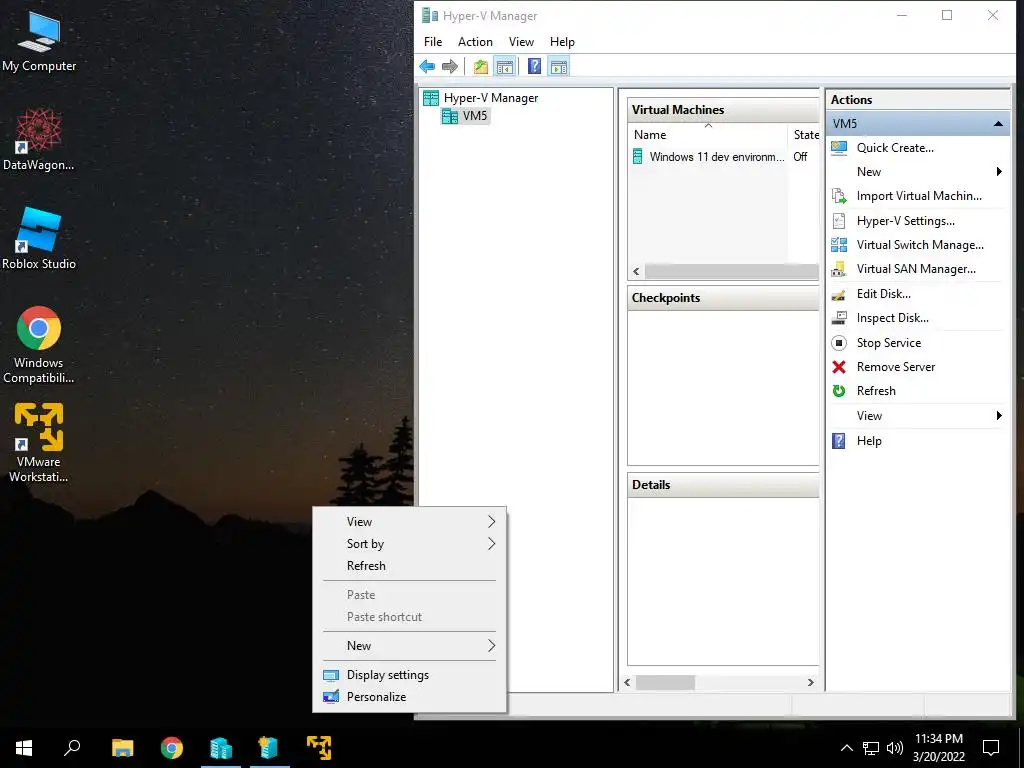Select the Roblox Studio desktop shortcut
1024x768 pixels.
tap(39, 238)
